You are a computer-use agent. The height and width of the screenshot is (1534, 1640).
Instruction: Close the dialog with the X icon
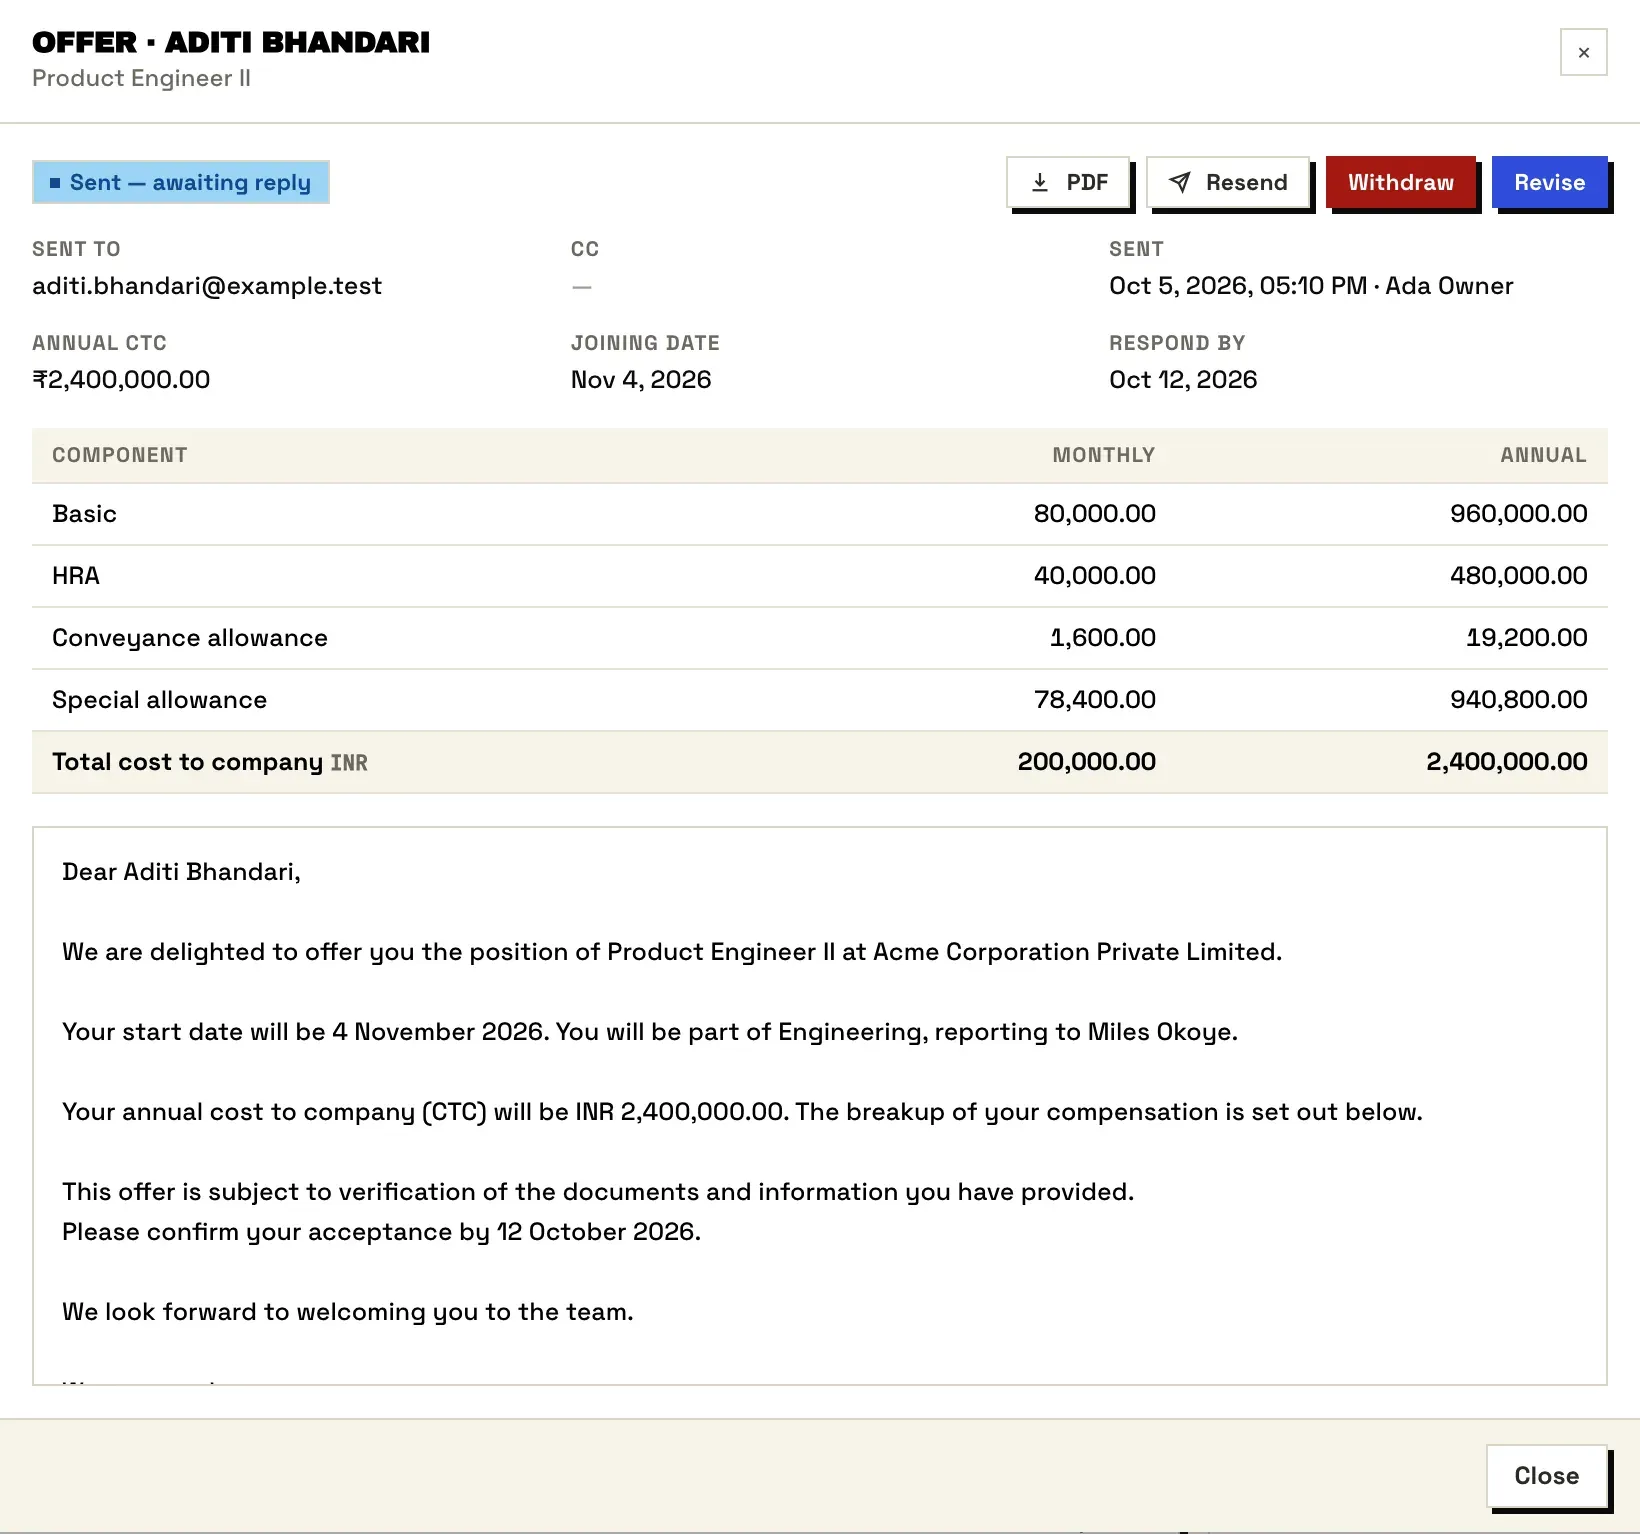[x=1584, y=52]
